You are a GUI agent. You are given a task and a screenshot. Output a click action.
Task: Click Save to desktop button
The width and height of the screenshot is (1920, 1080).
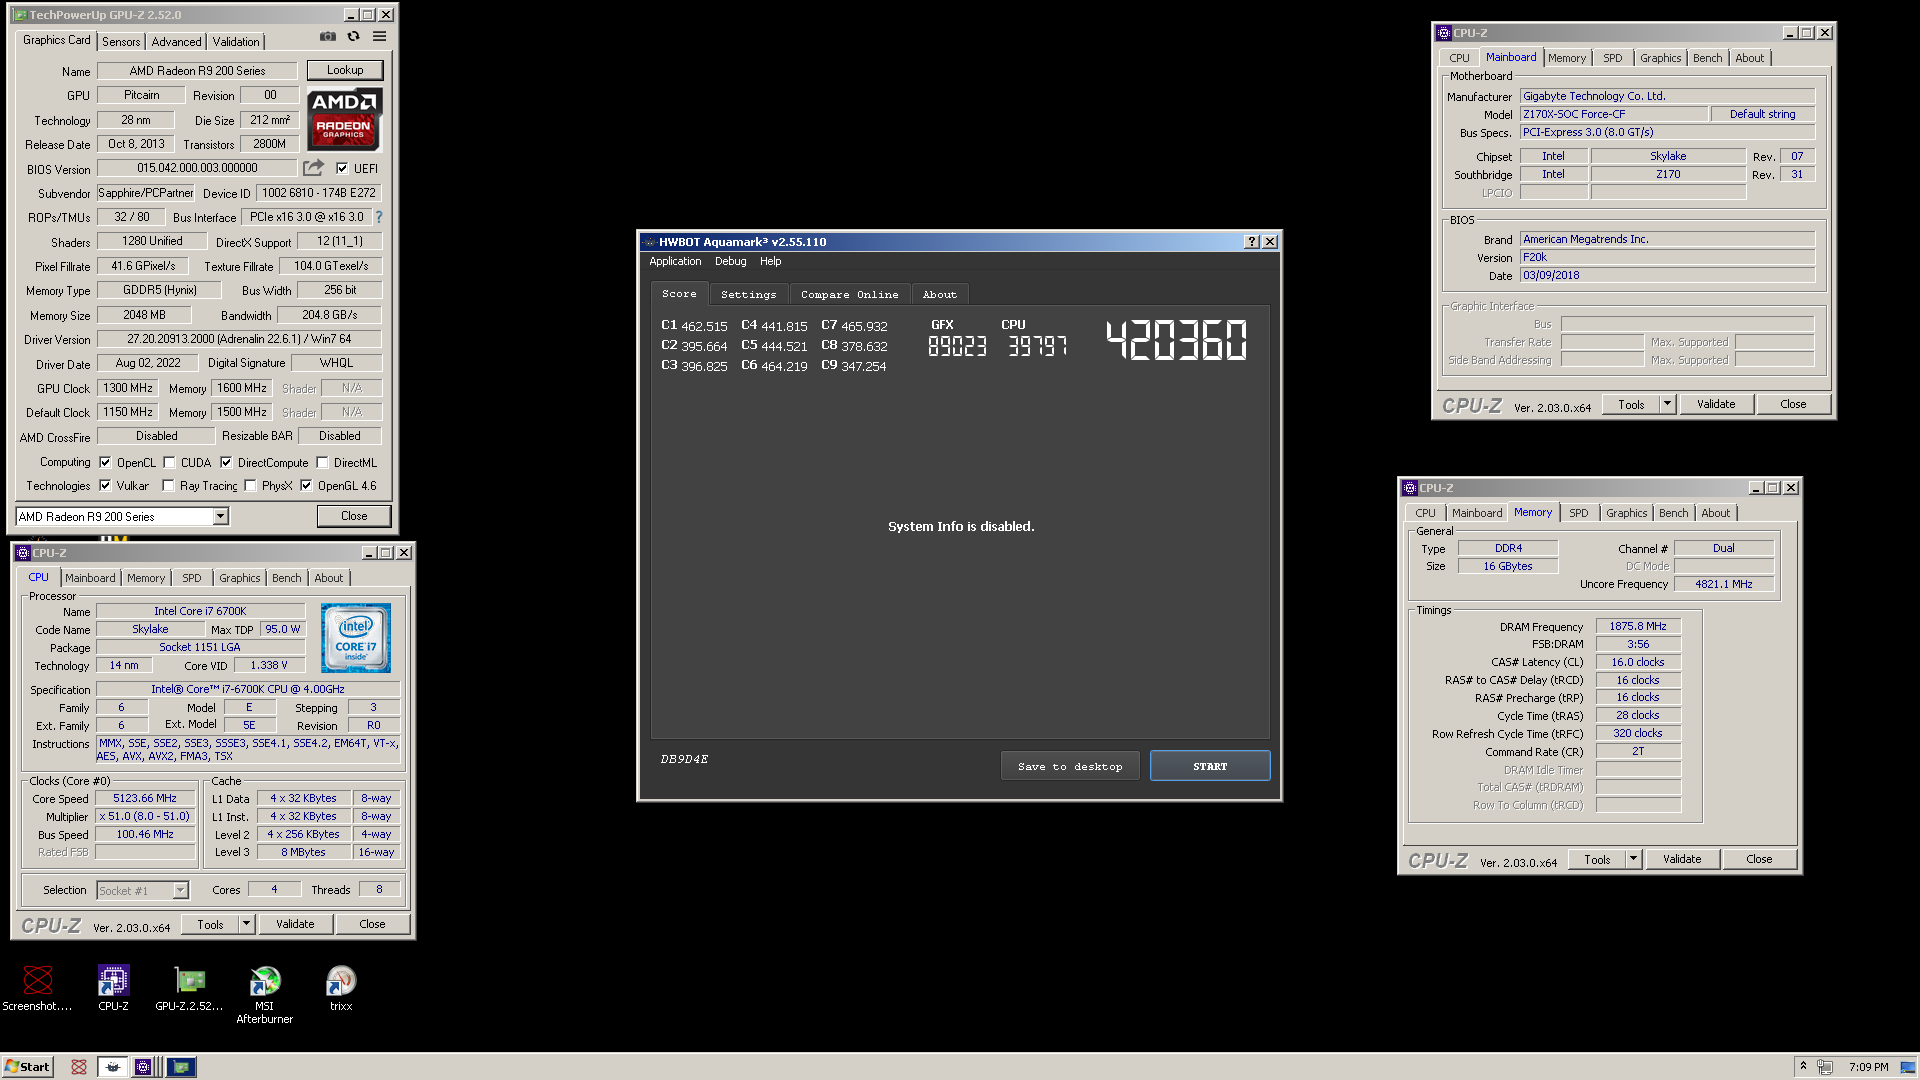pos(1070,766)
